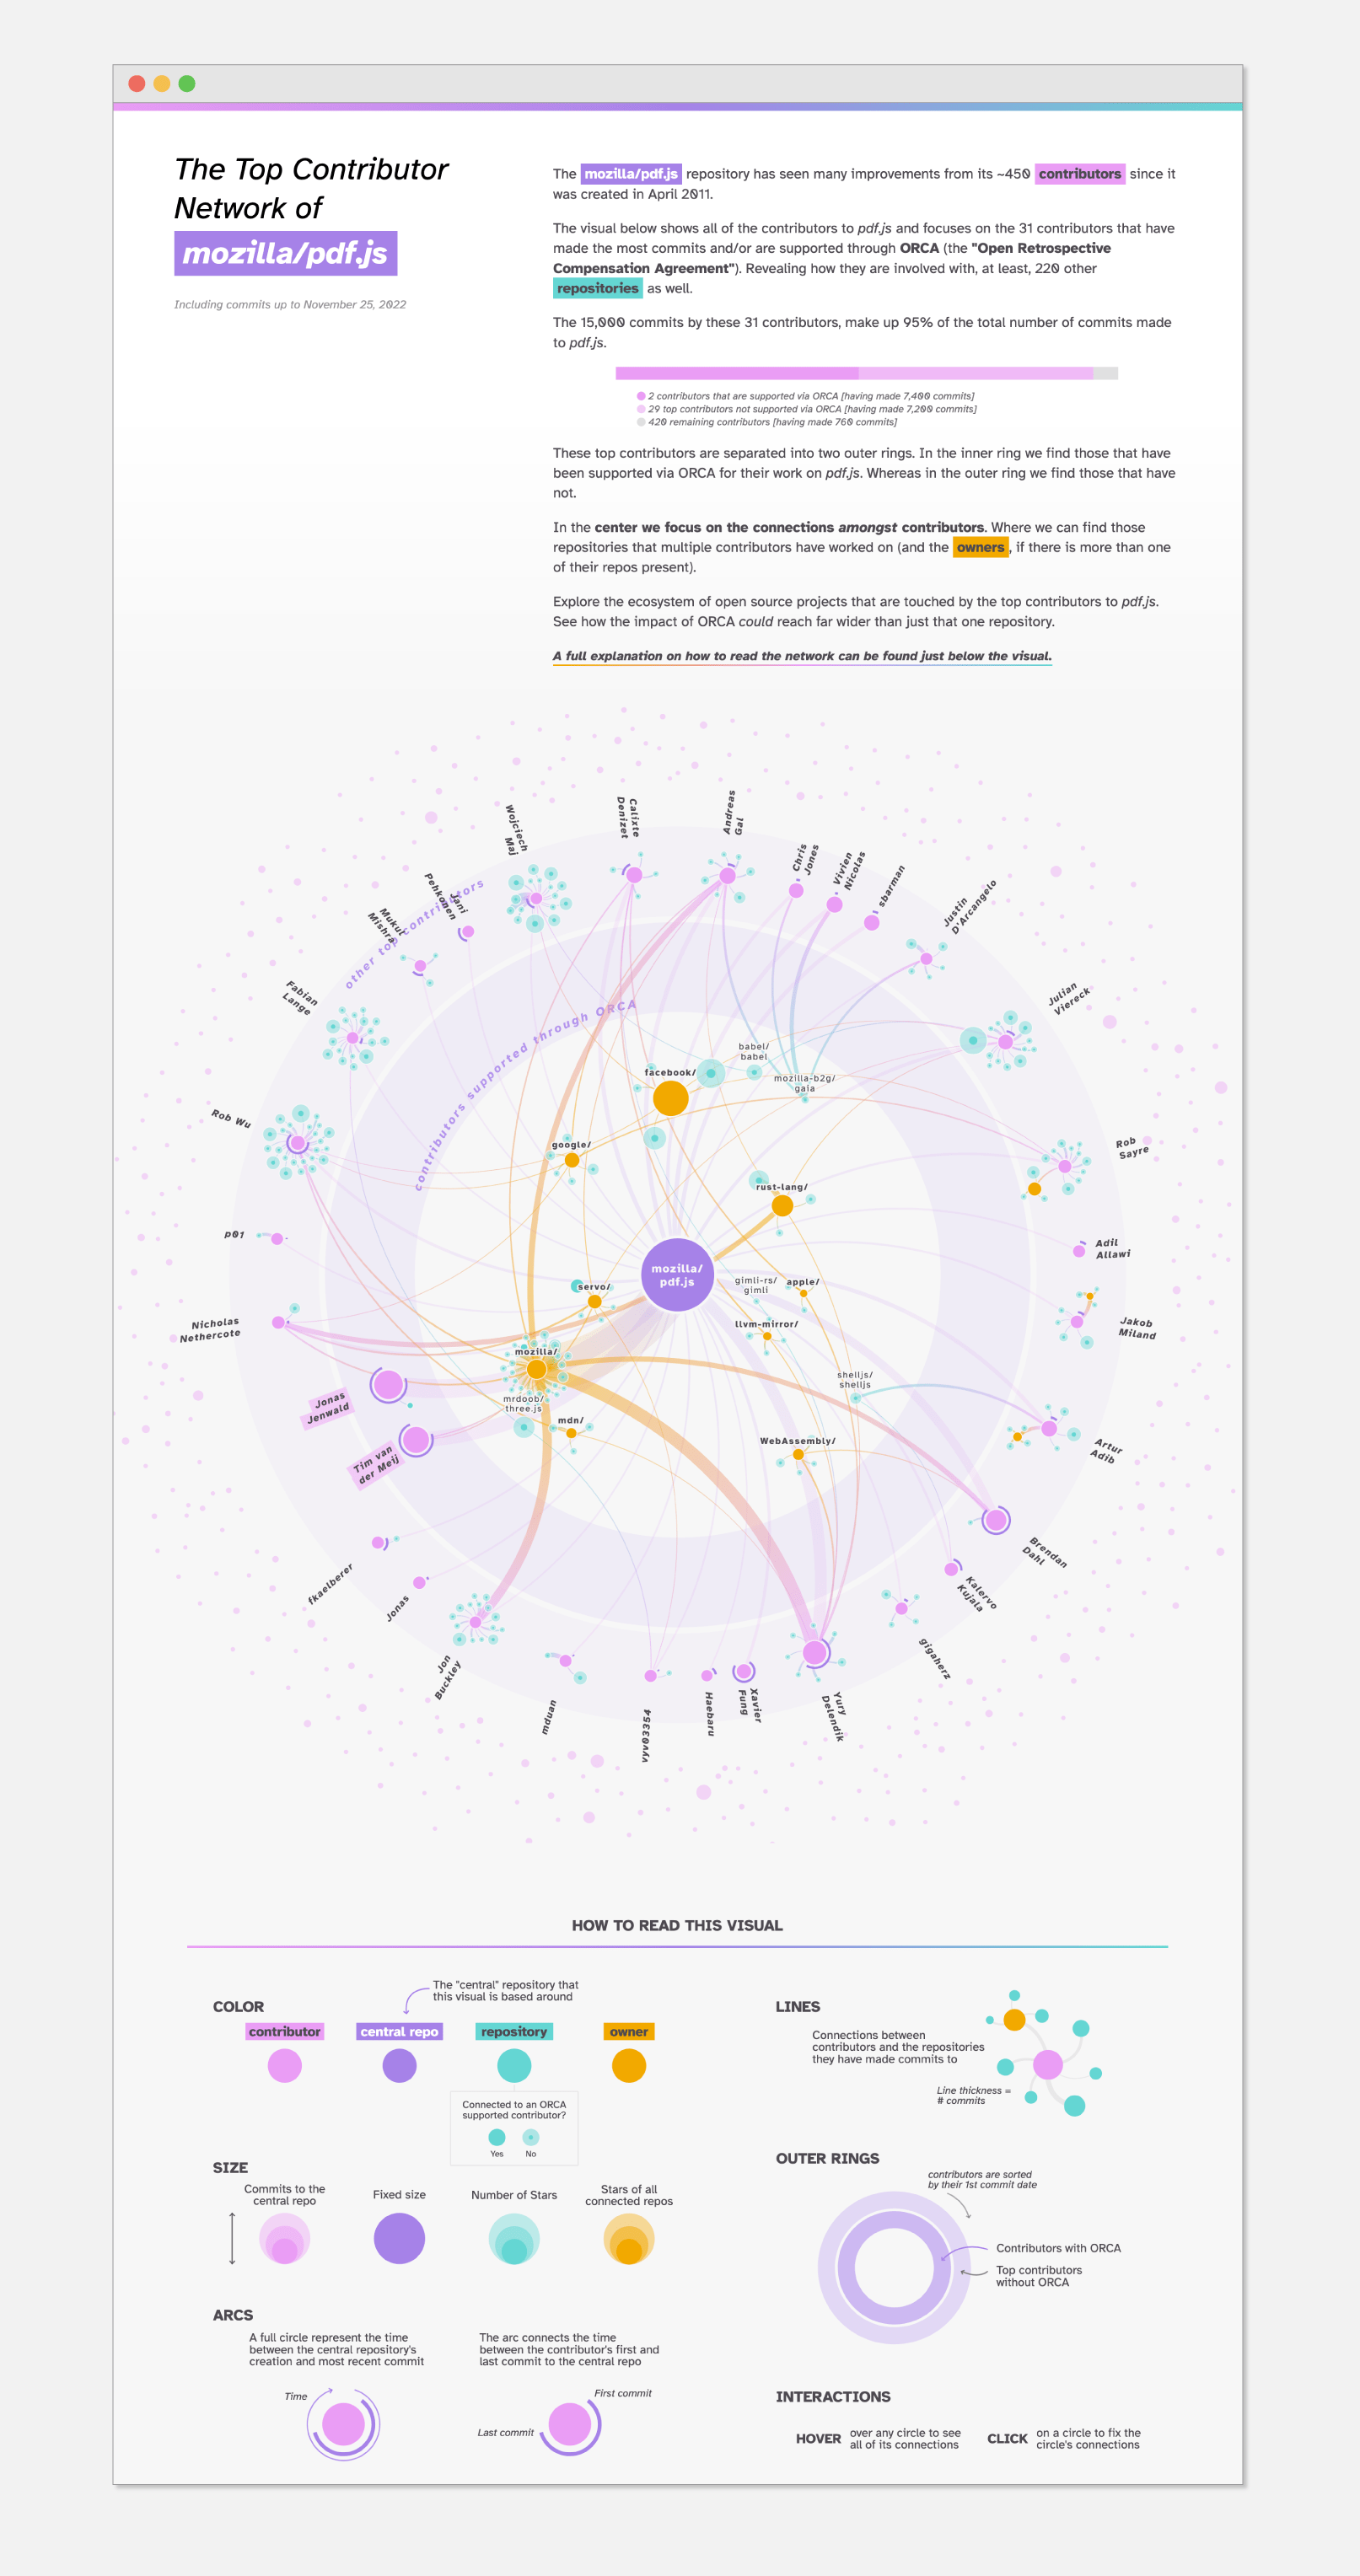Select the facebook/ owner orange circle

coord(670,1098)
